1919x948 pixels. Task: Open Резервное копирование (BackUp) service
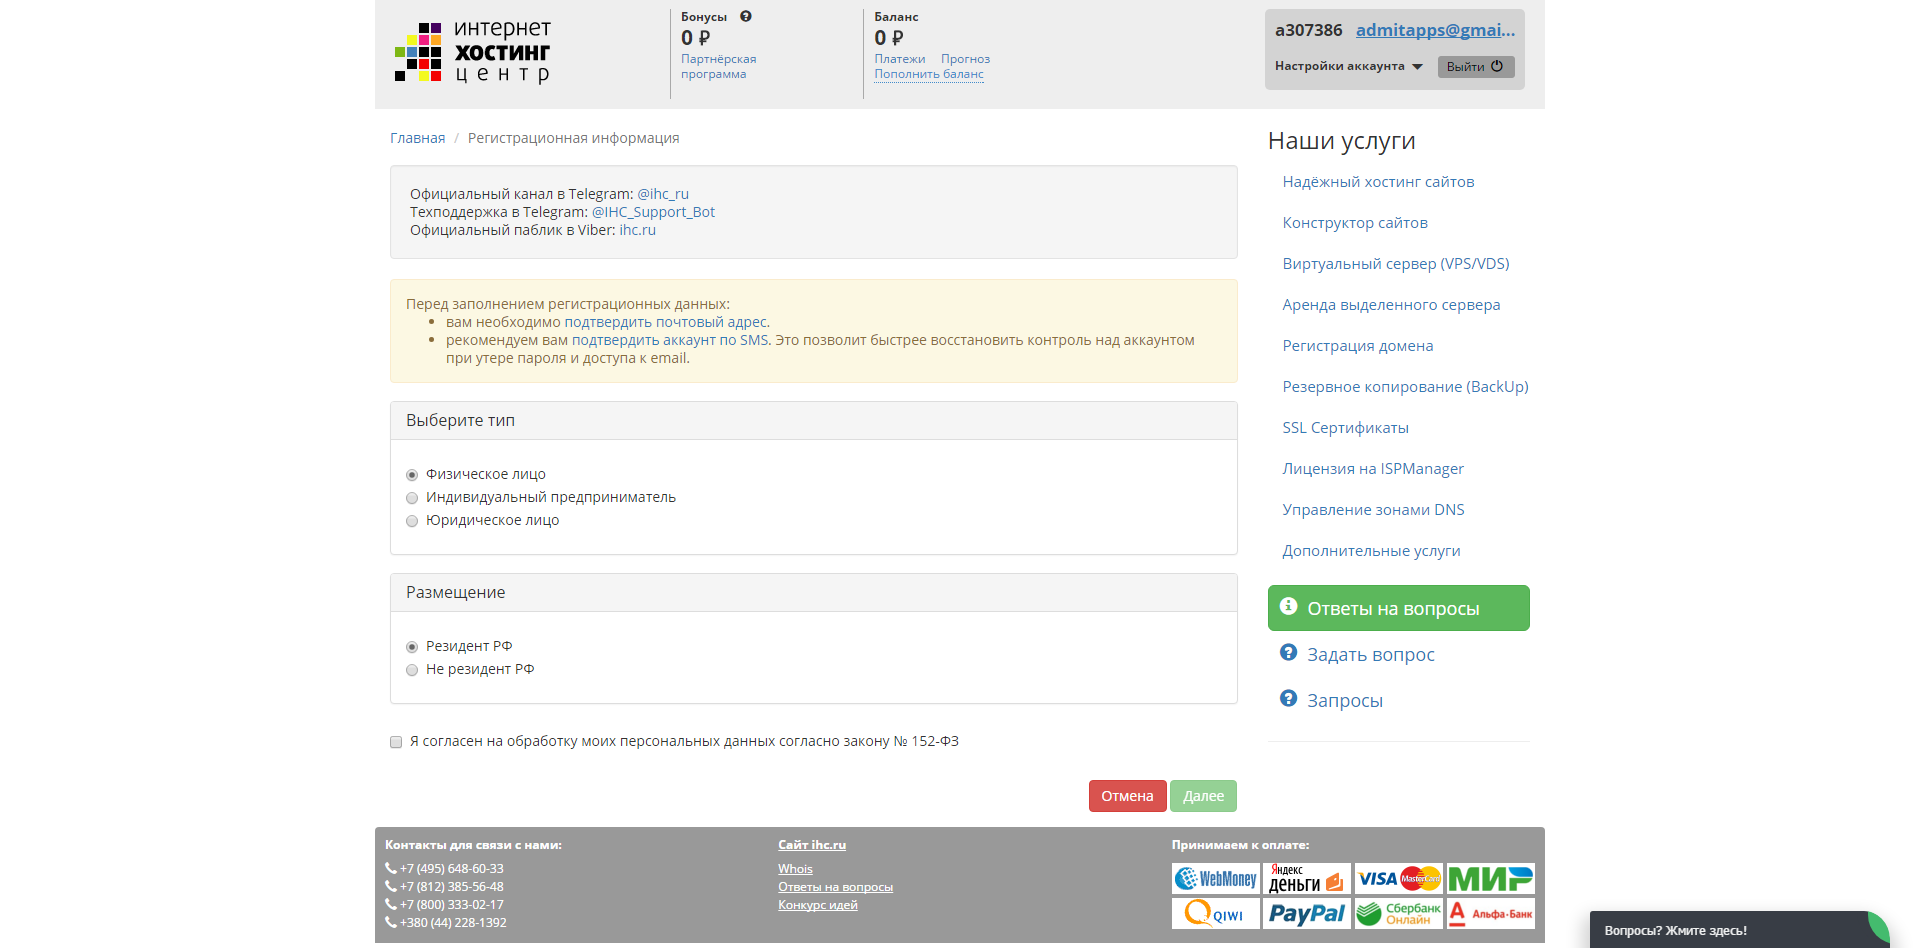click(1405, 387)
